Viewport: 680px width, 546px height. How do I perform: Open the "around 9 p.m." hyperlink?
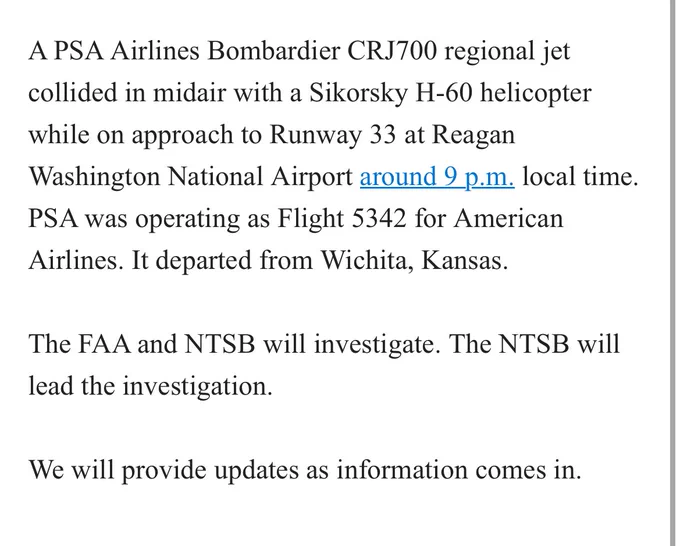[x=437, y=177]
